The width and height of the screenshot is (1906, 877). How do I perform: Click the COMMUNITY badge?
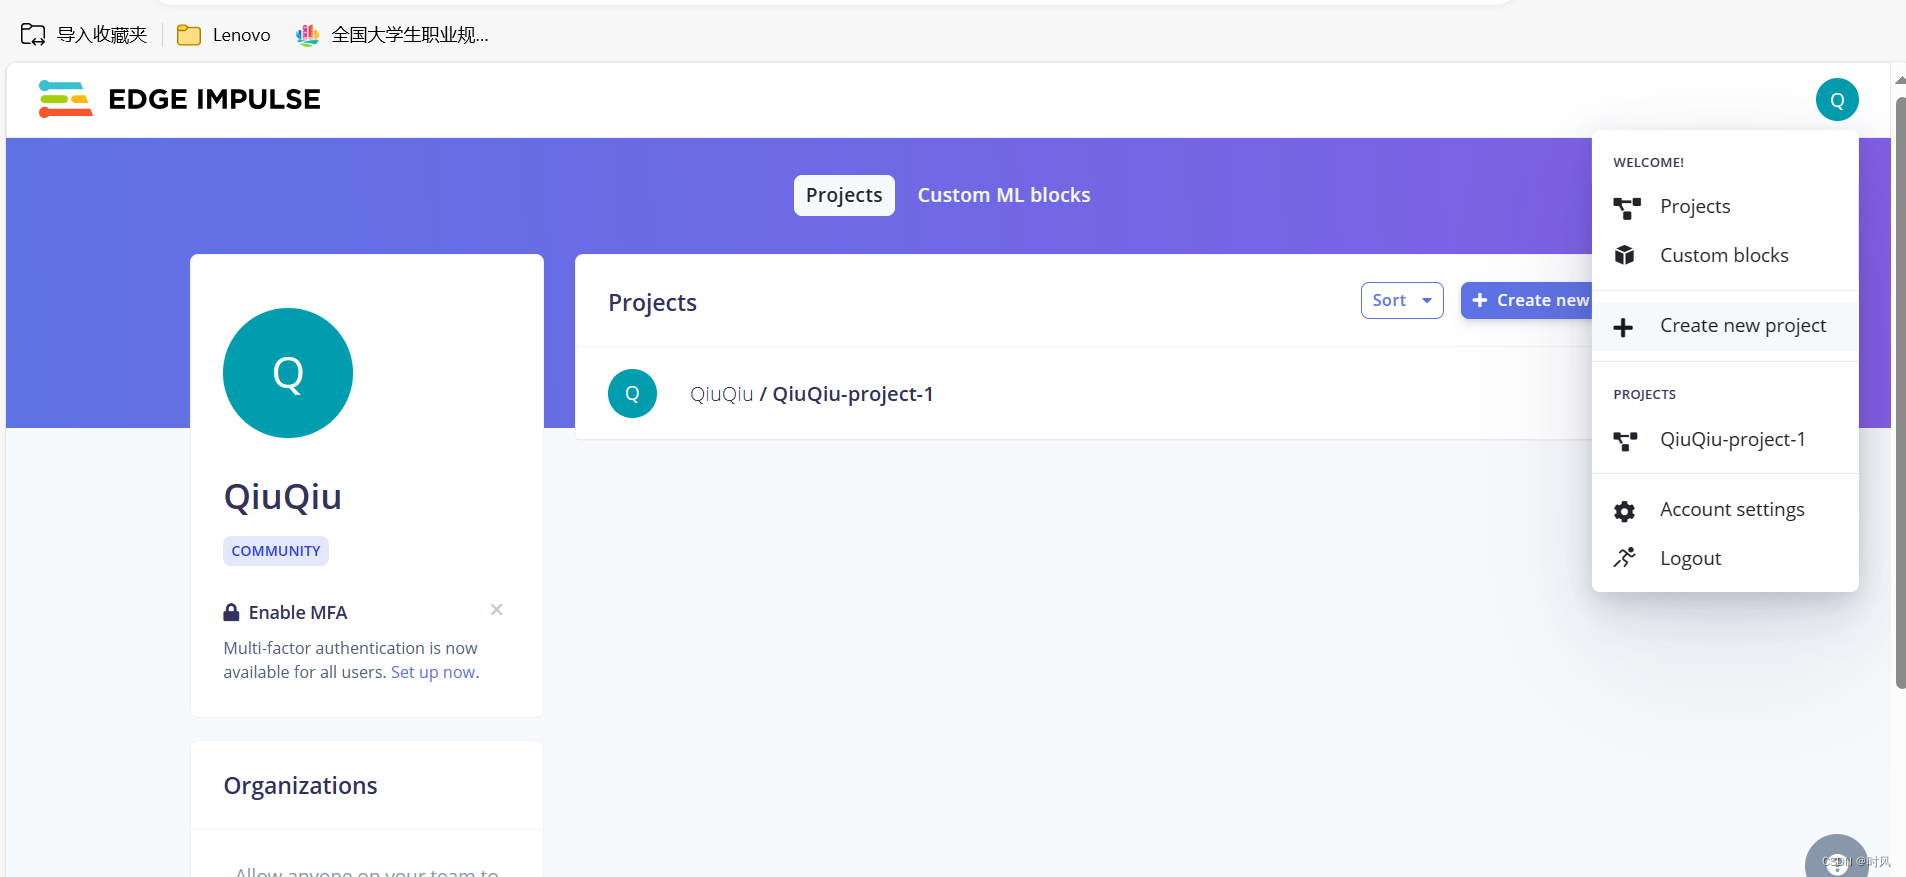[x=276, y=551]
